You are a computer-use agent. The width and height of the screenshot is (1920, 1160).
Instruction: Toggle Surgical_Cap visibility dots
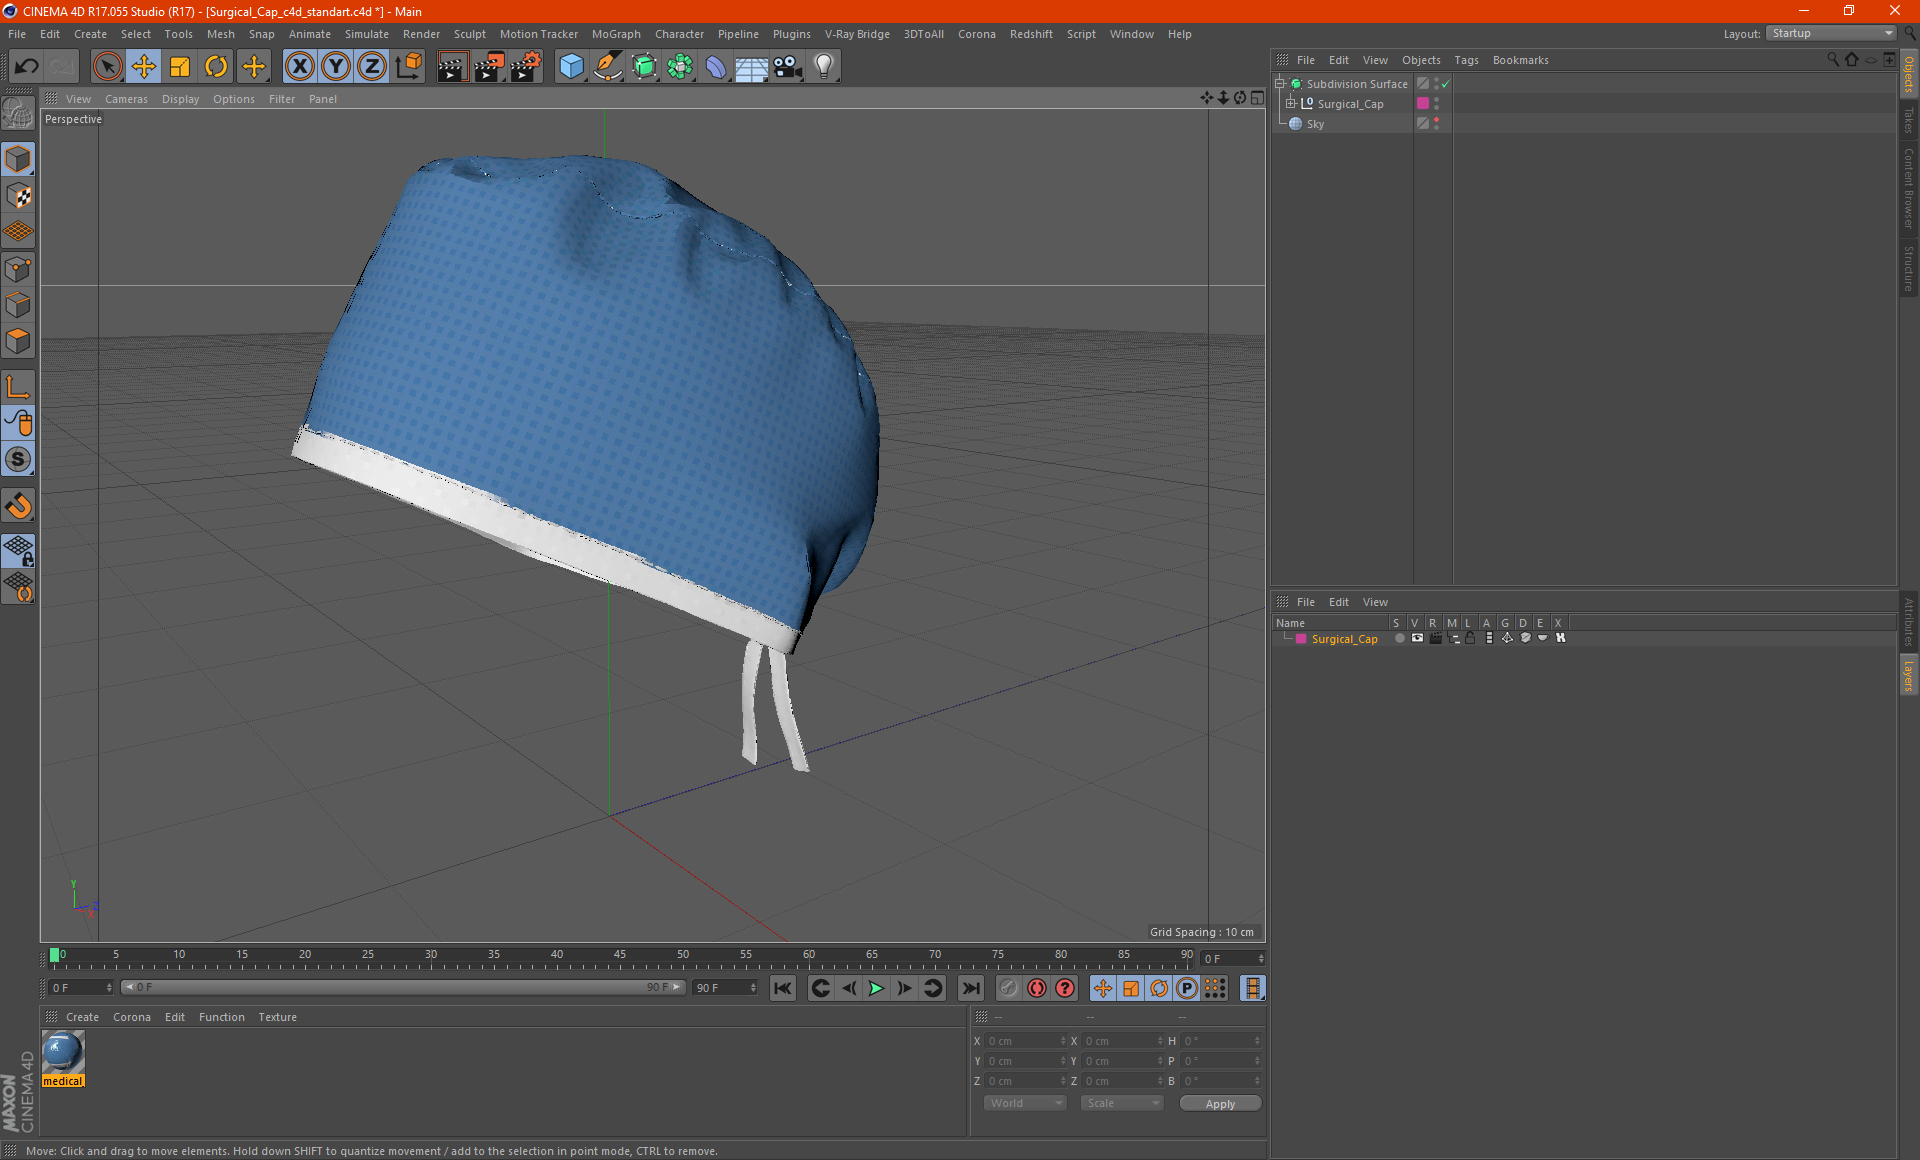[1437, 104]
